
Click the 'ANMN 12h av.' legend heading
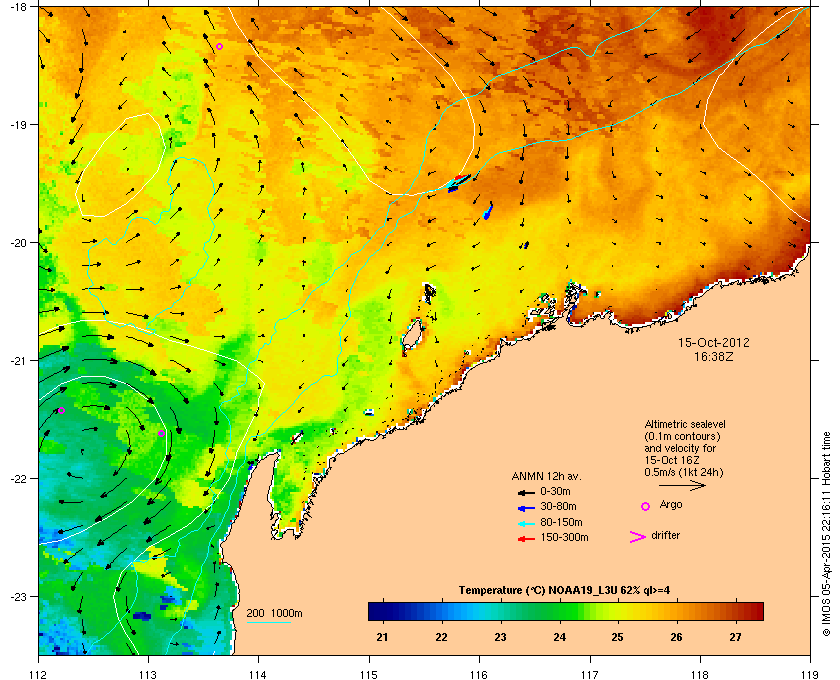546,476
